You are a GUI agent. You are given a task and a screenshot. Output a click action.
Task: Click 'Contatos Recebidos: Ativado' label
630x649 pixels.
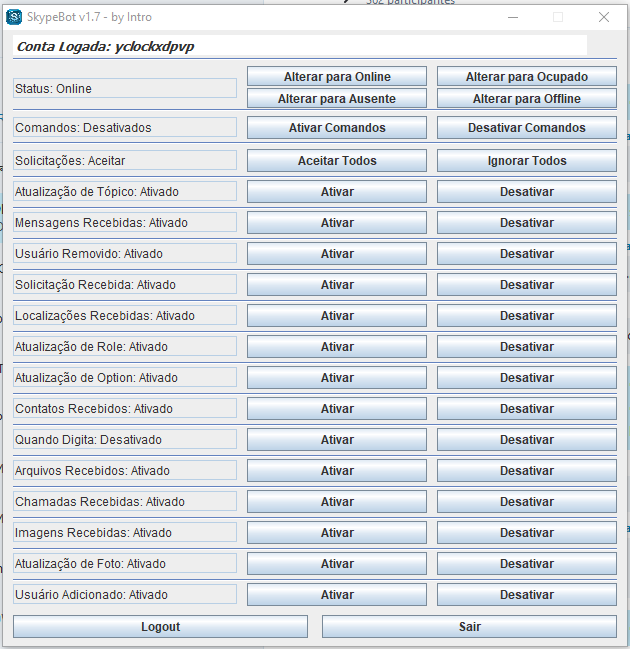tap(125, 409)
